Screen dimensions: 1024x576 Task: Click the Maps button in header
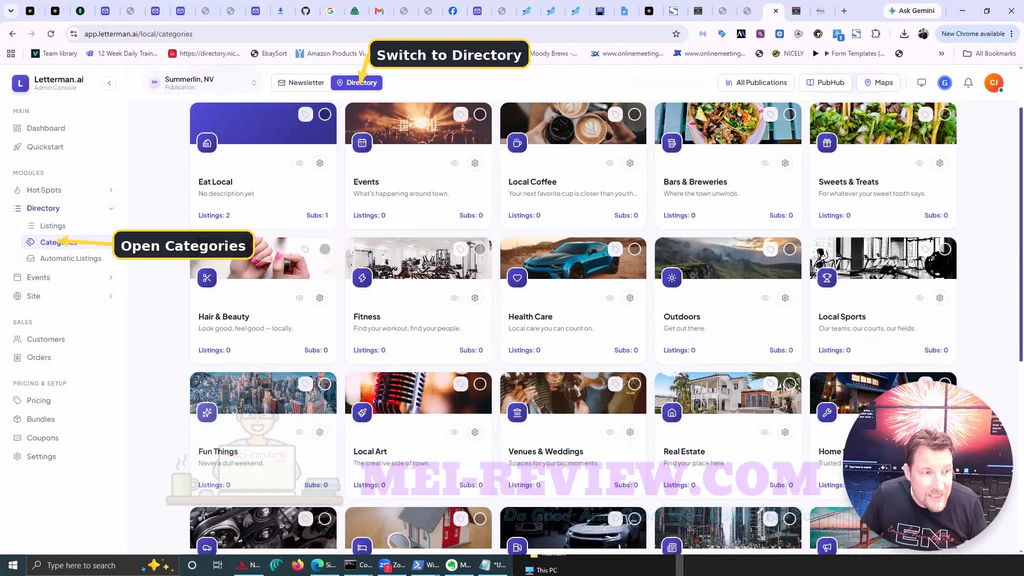point(878,83)
